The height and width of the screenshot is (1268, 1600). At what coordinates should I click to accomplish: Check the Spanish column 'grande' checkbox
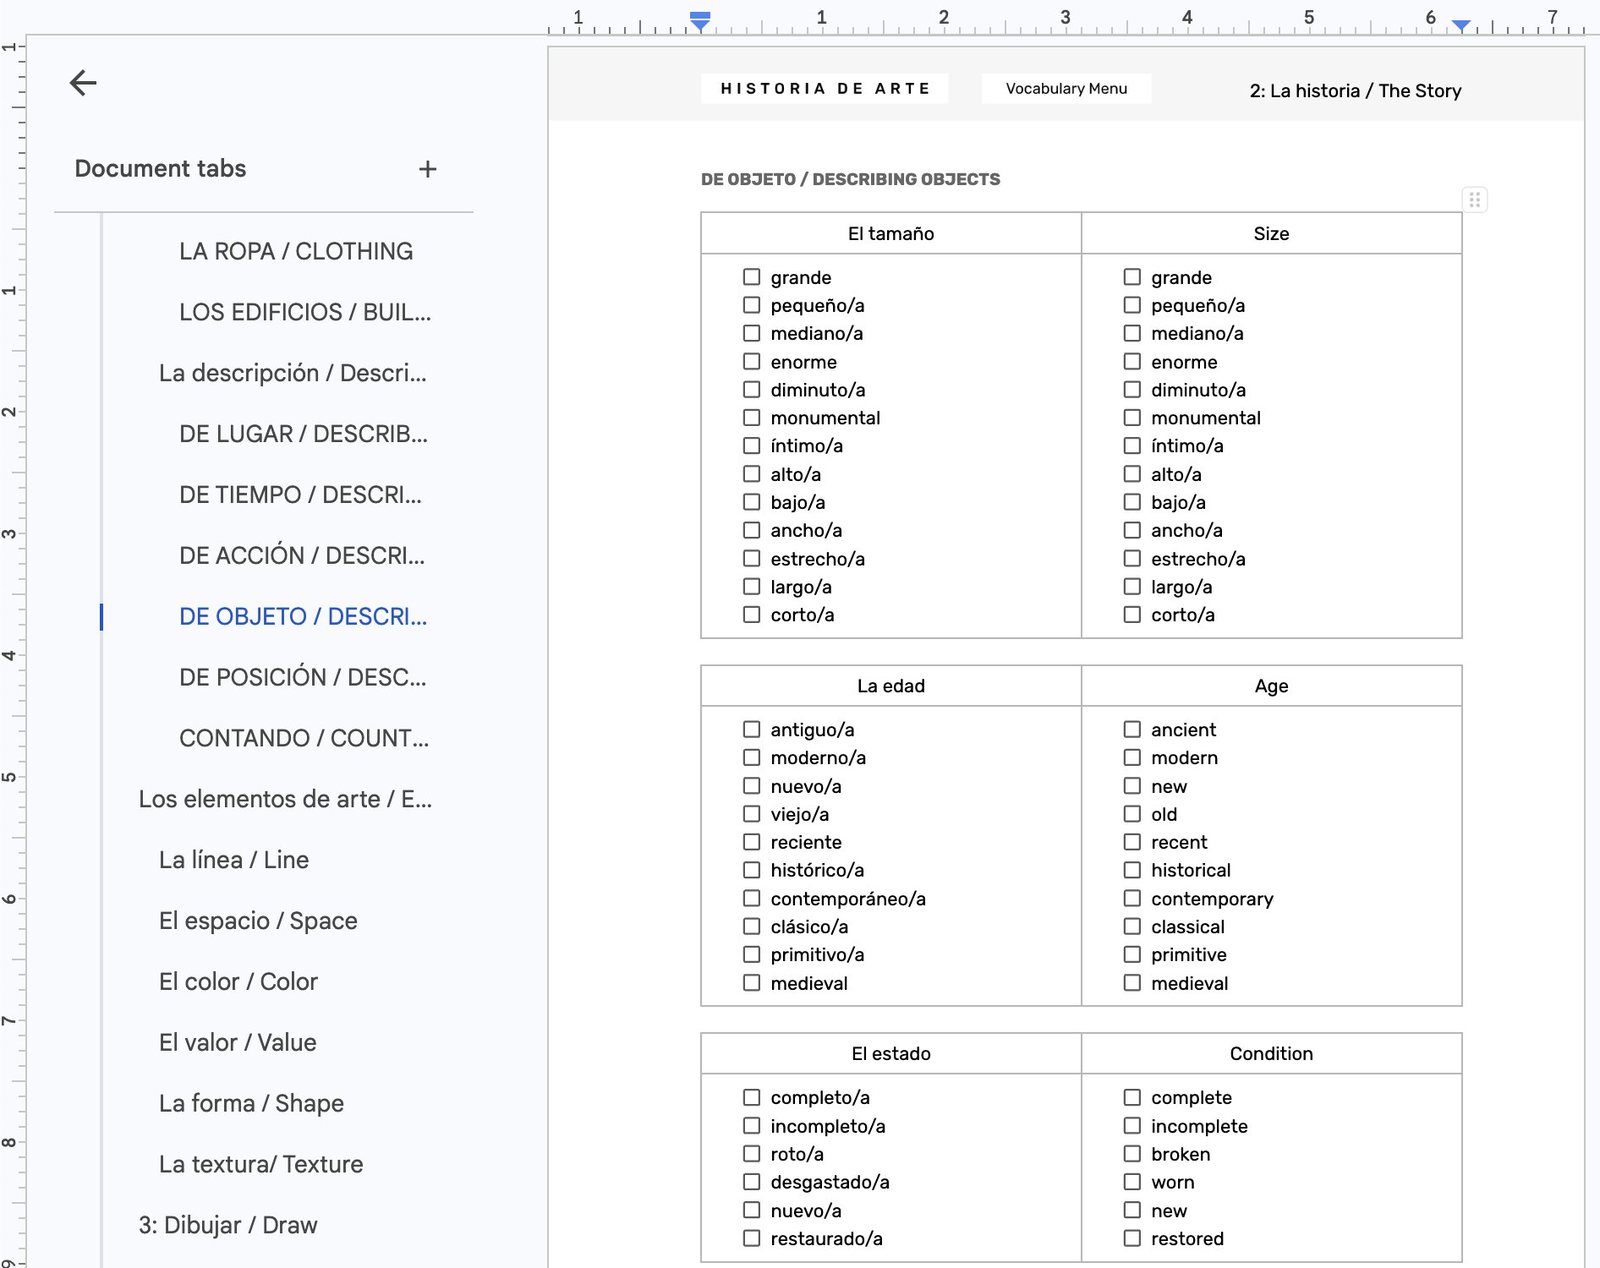click(x=752, y=277)
